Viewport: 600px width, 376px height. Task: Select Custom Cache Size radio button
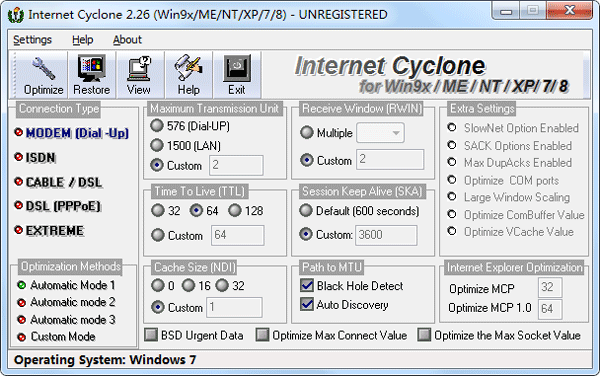(158, 307)
